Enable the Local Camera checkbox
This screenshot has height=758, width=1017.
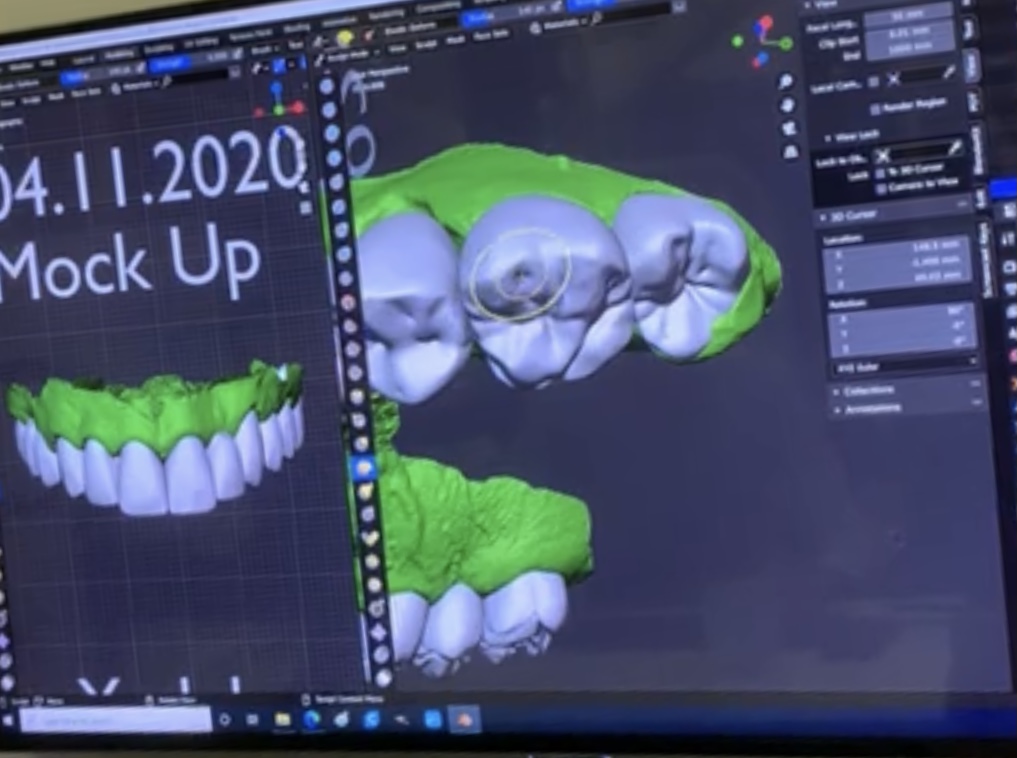coord(874,82)
